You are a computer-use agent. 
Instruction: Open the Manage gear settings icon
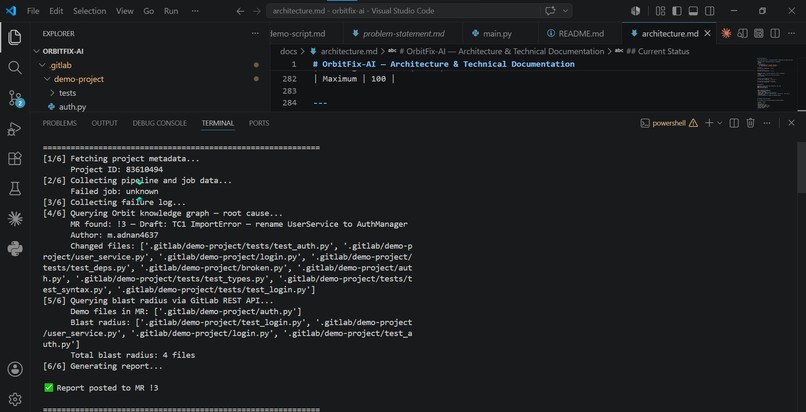[x=14, y=399]
